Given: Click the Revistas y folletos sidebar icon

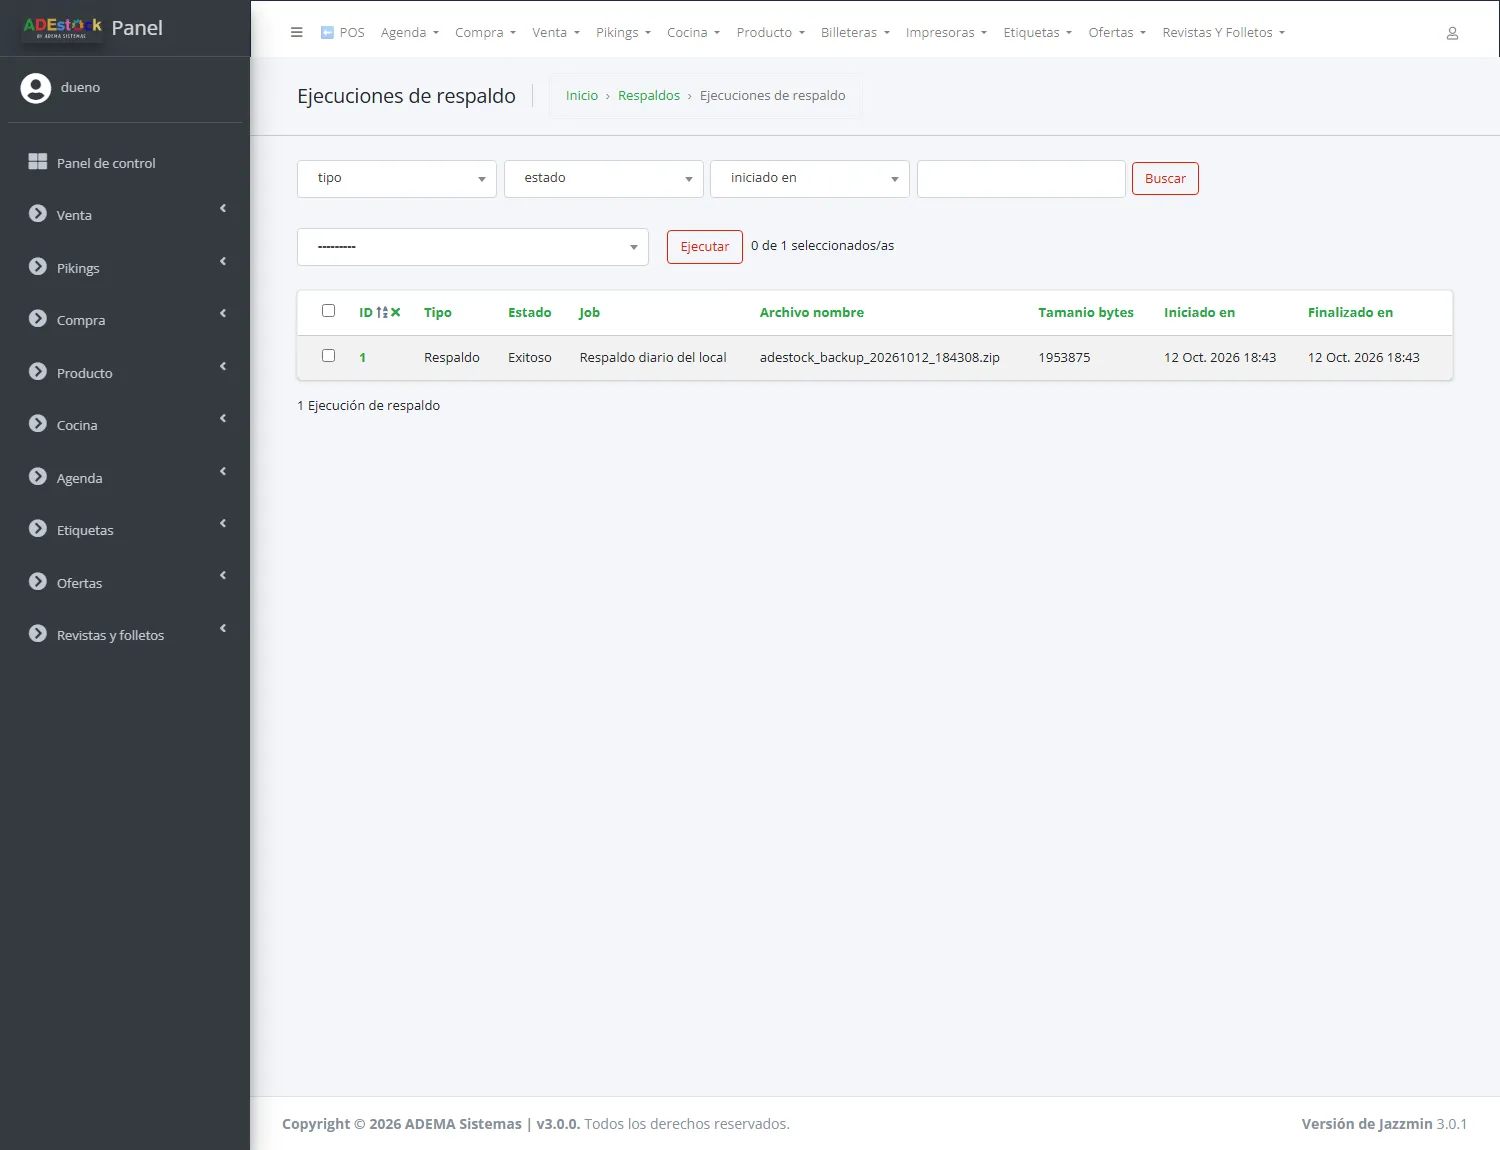Looking at the screenshot, I should pos(38,634).
